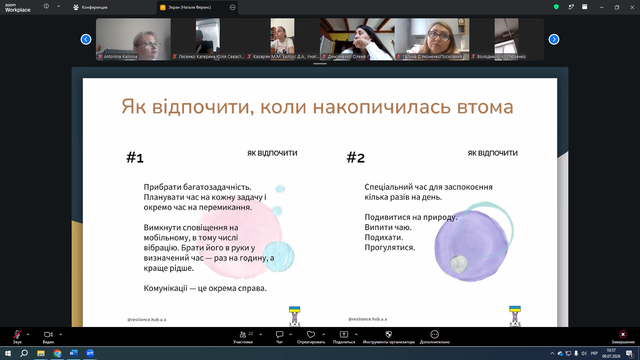Click the icon right of the green shield
The height and width of the screenshot is (360, 640).
pyautogui.click(x=571, y=7)
